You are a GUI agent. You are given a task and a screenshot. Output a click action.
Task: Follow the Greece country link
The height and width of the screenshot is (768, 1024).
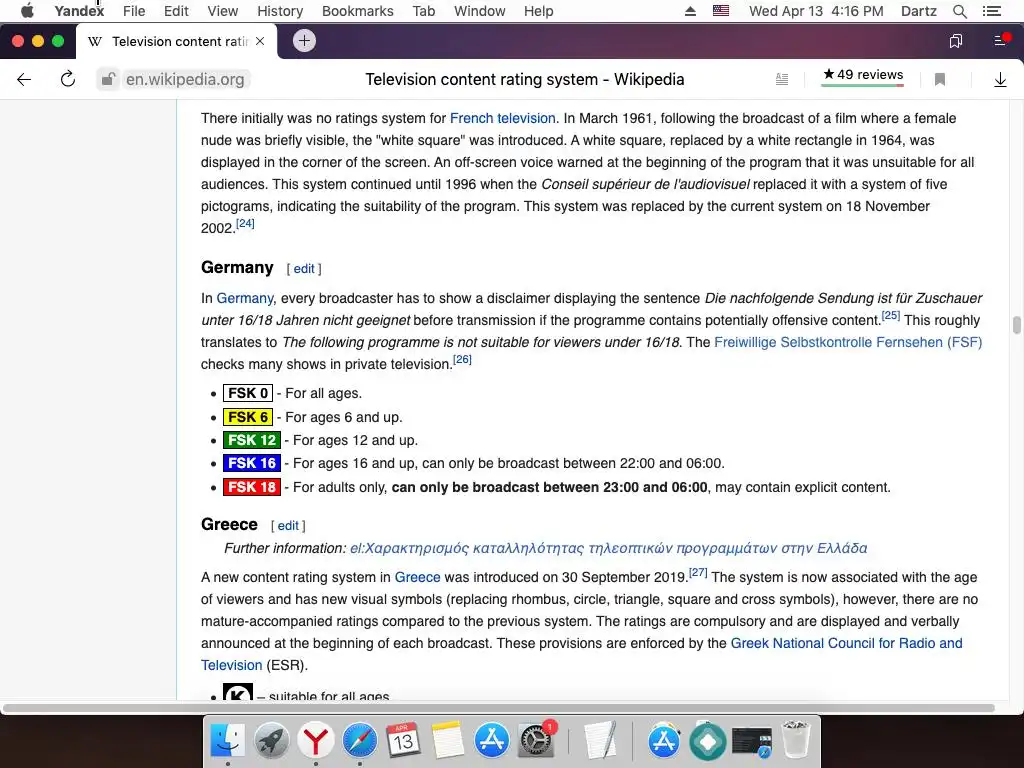tap(417, 577)
